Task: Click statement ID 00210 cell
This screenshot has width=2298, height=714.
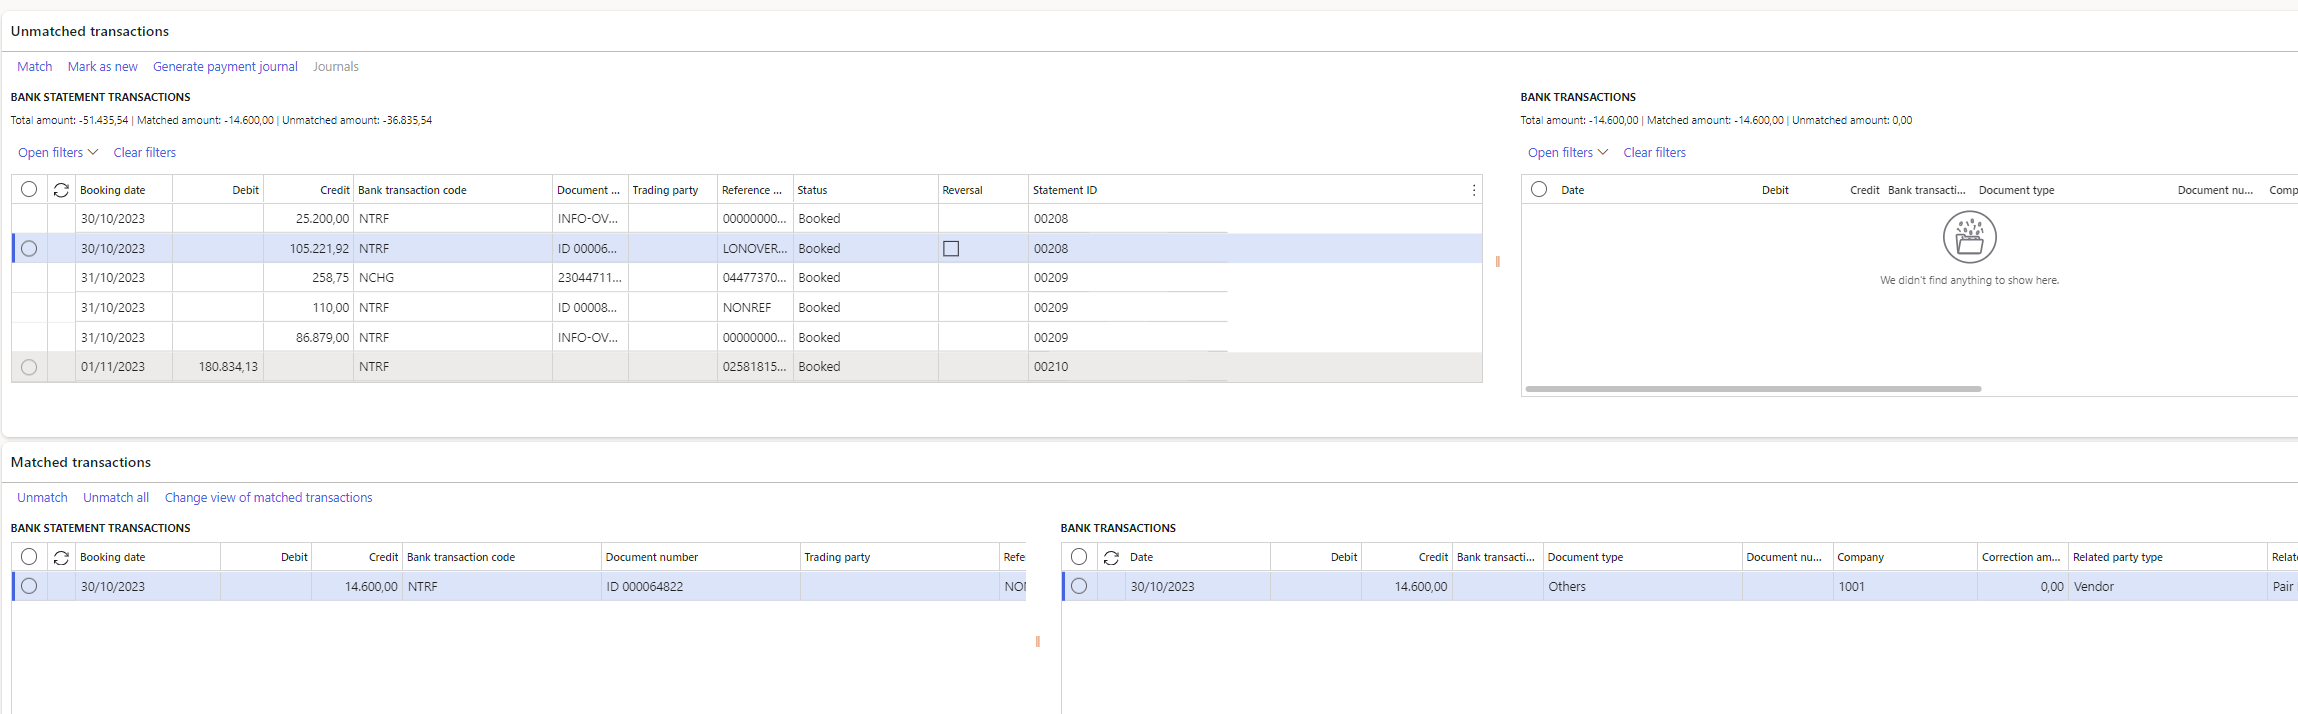Action: coord(1128,367)
